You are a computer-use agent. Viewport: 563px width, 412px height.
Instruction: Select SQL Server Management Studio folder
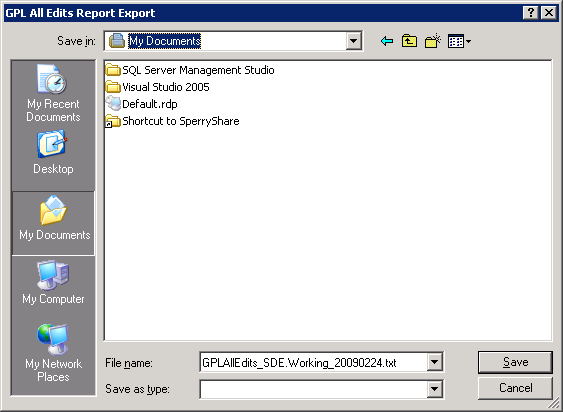(x=190, y=70)
